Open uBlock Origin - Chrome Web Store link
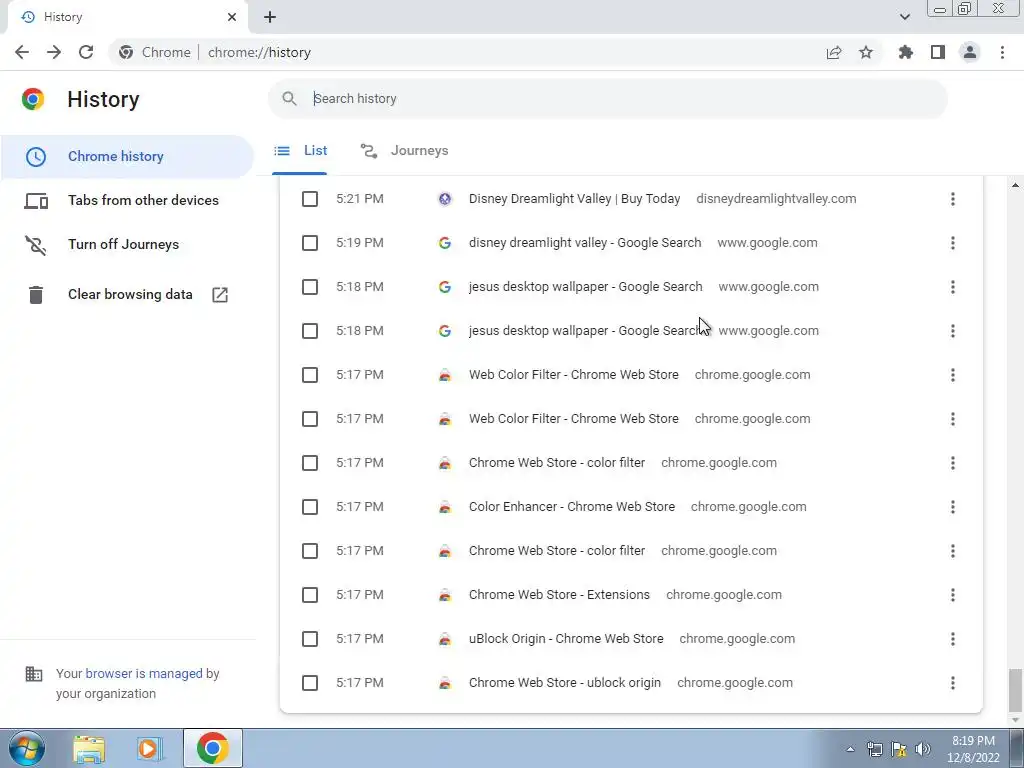Screen dimensions: 1024x768 point(566,639)
